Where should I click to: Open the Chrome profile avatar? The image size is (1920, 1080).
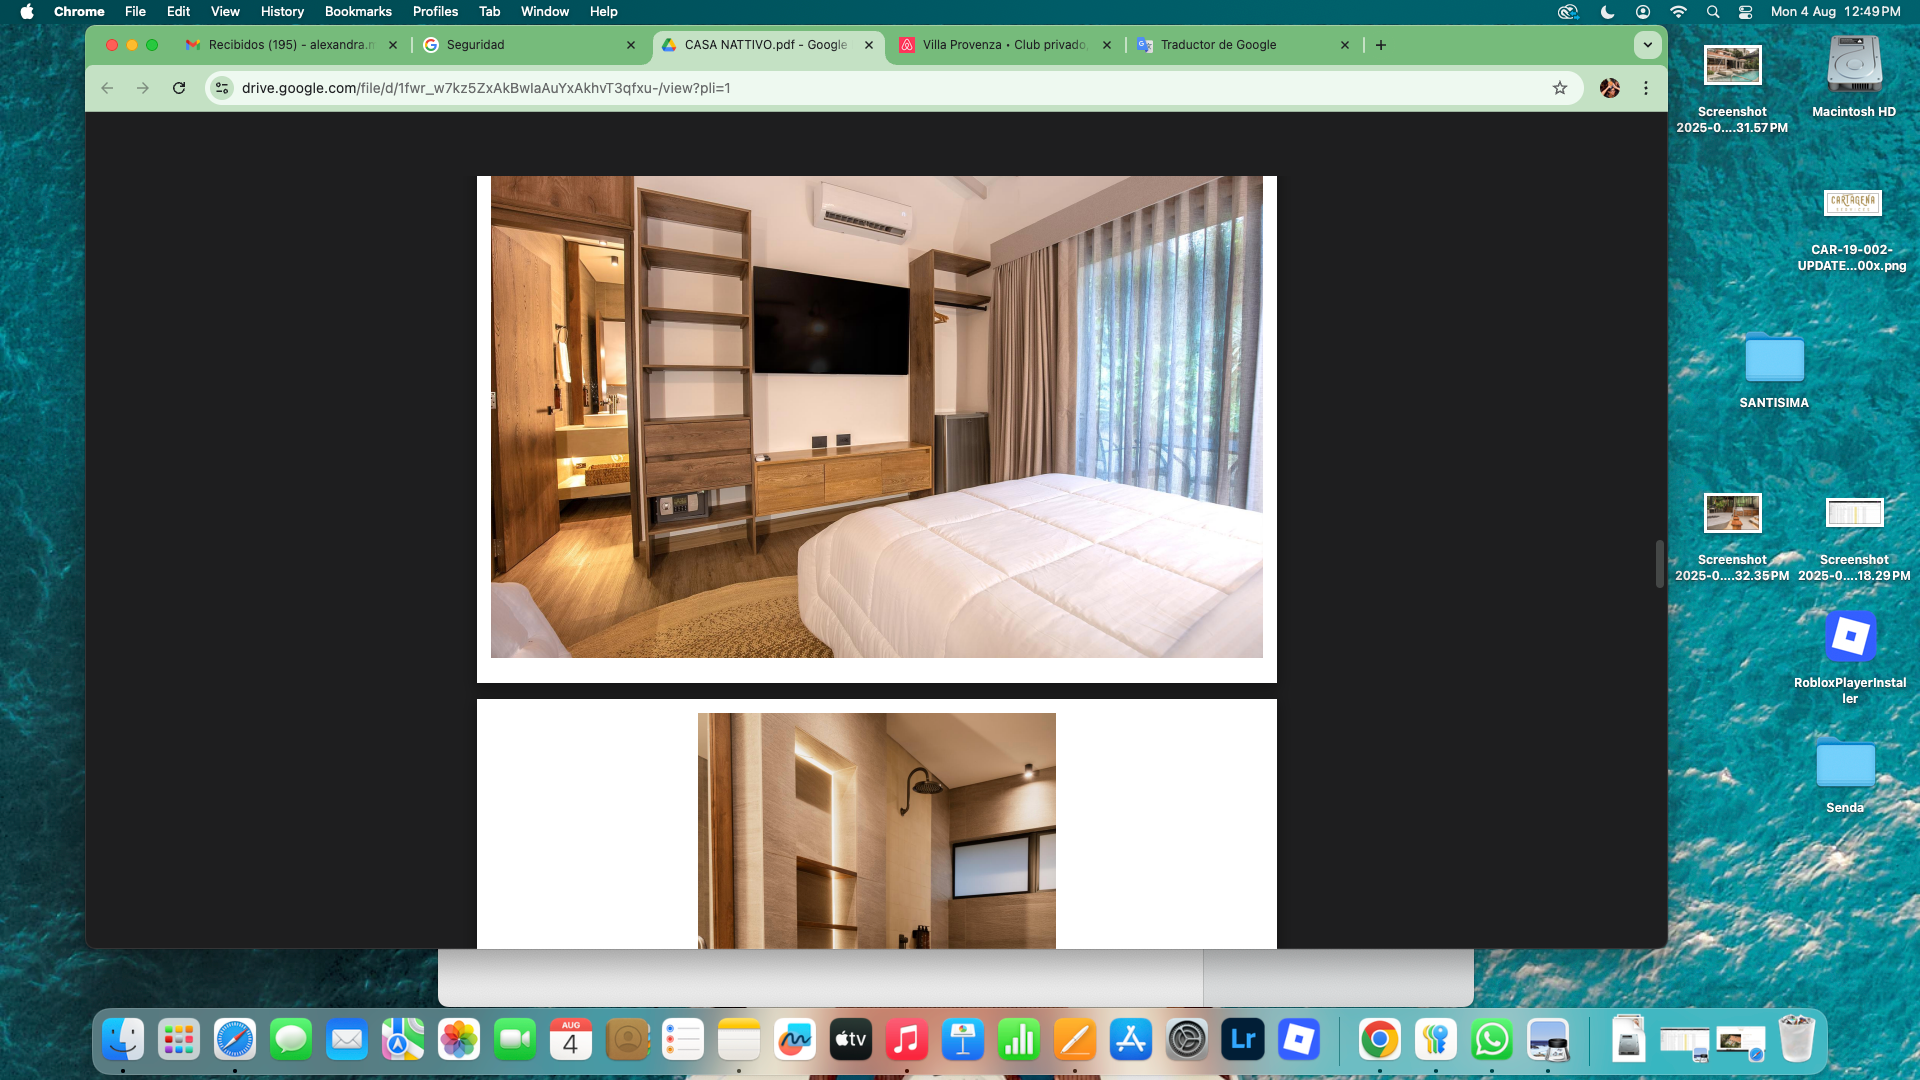(x=1610, y=88)
